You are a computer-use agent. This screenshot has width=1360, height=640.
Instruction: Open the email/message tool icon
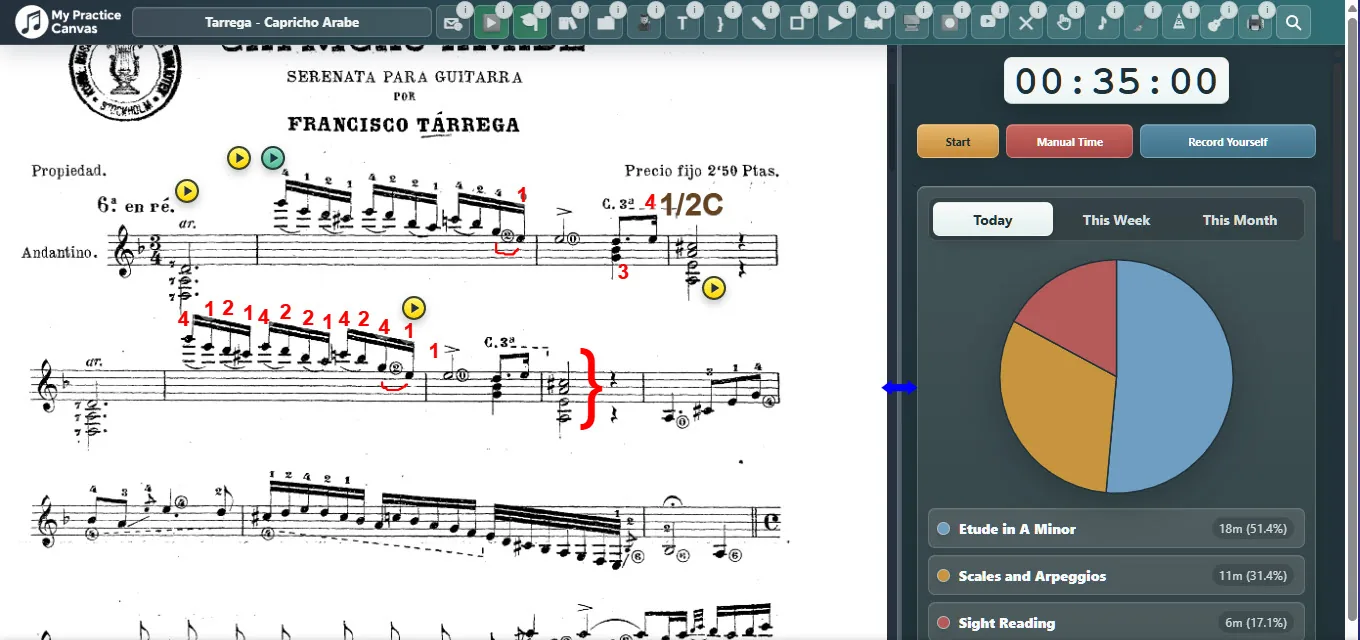(x=452, y=23)
